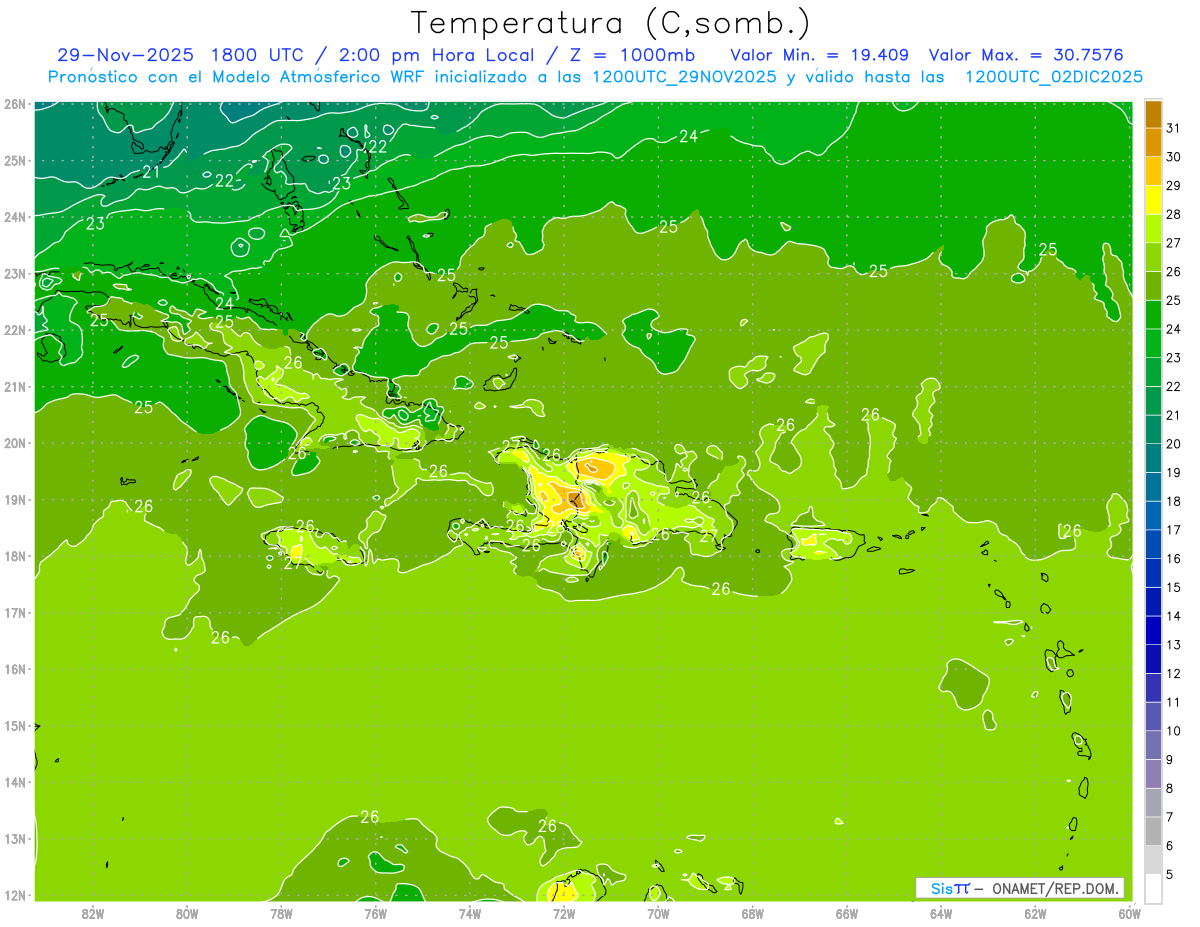This screenshot has height=927, width=1200.
Task: Click the purple legend band between 9 and 10
Action: click(1153, 745)
